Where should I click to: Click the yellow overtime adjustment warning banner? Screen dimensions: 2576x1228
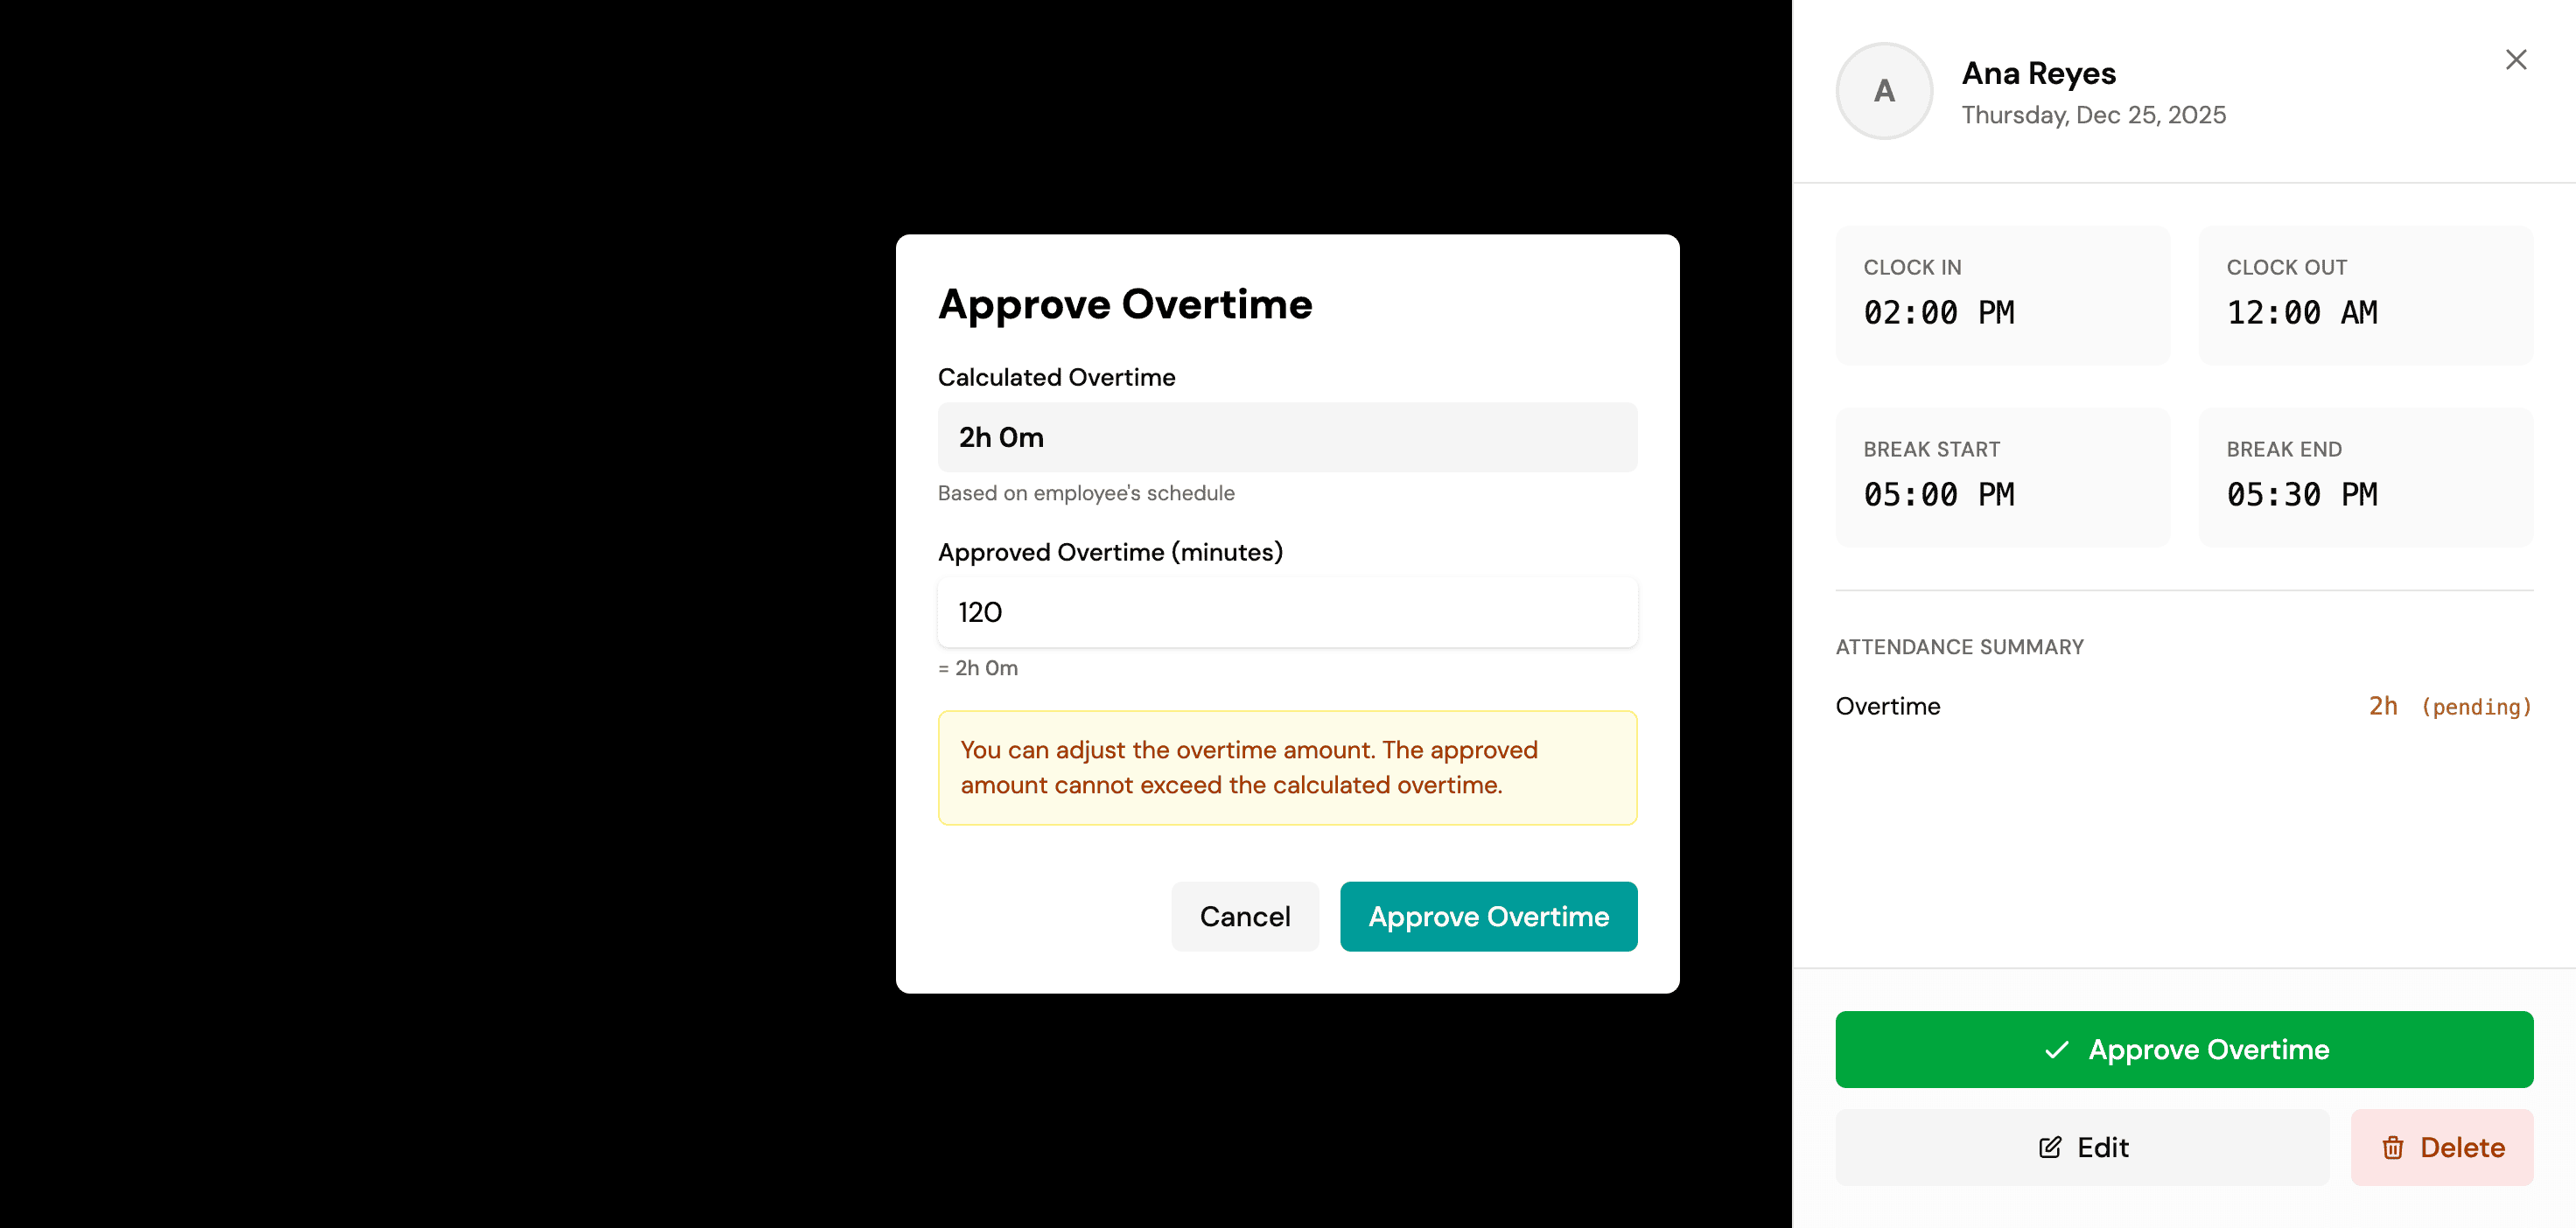pos(1287,767)
